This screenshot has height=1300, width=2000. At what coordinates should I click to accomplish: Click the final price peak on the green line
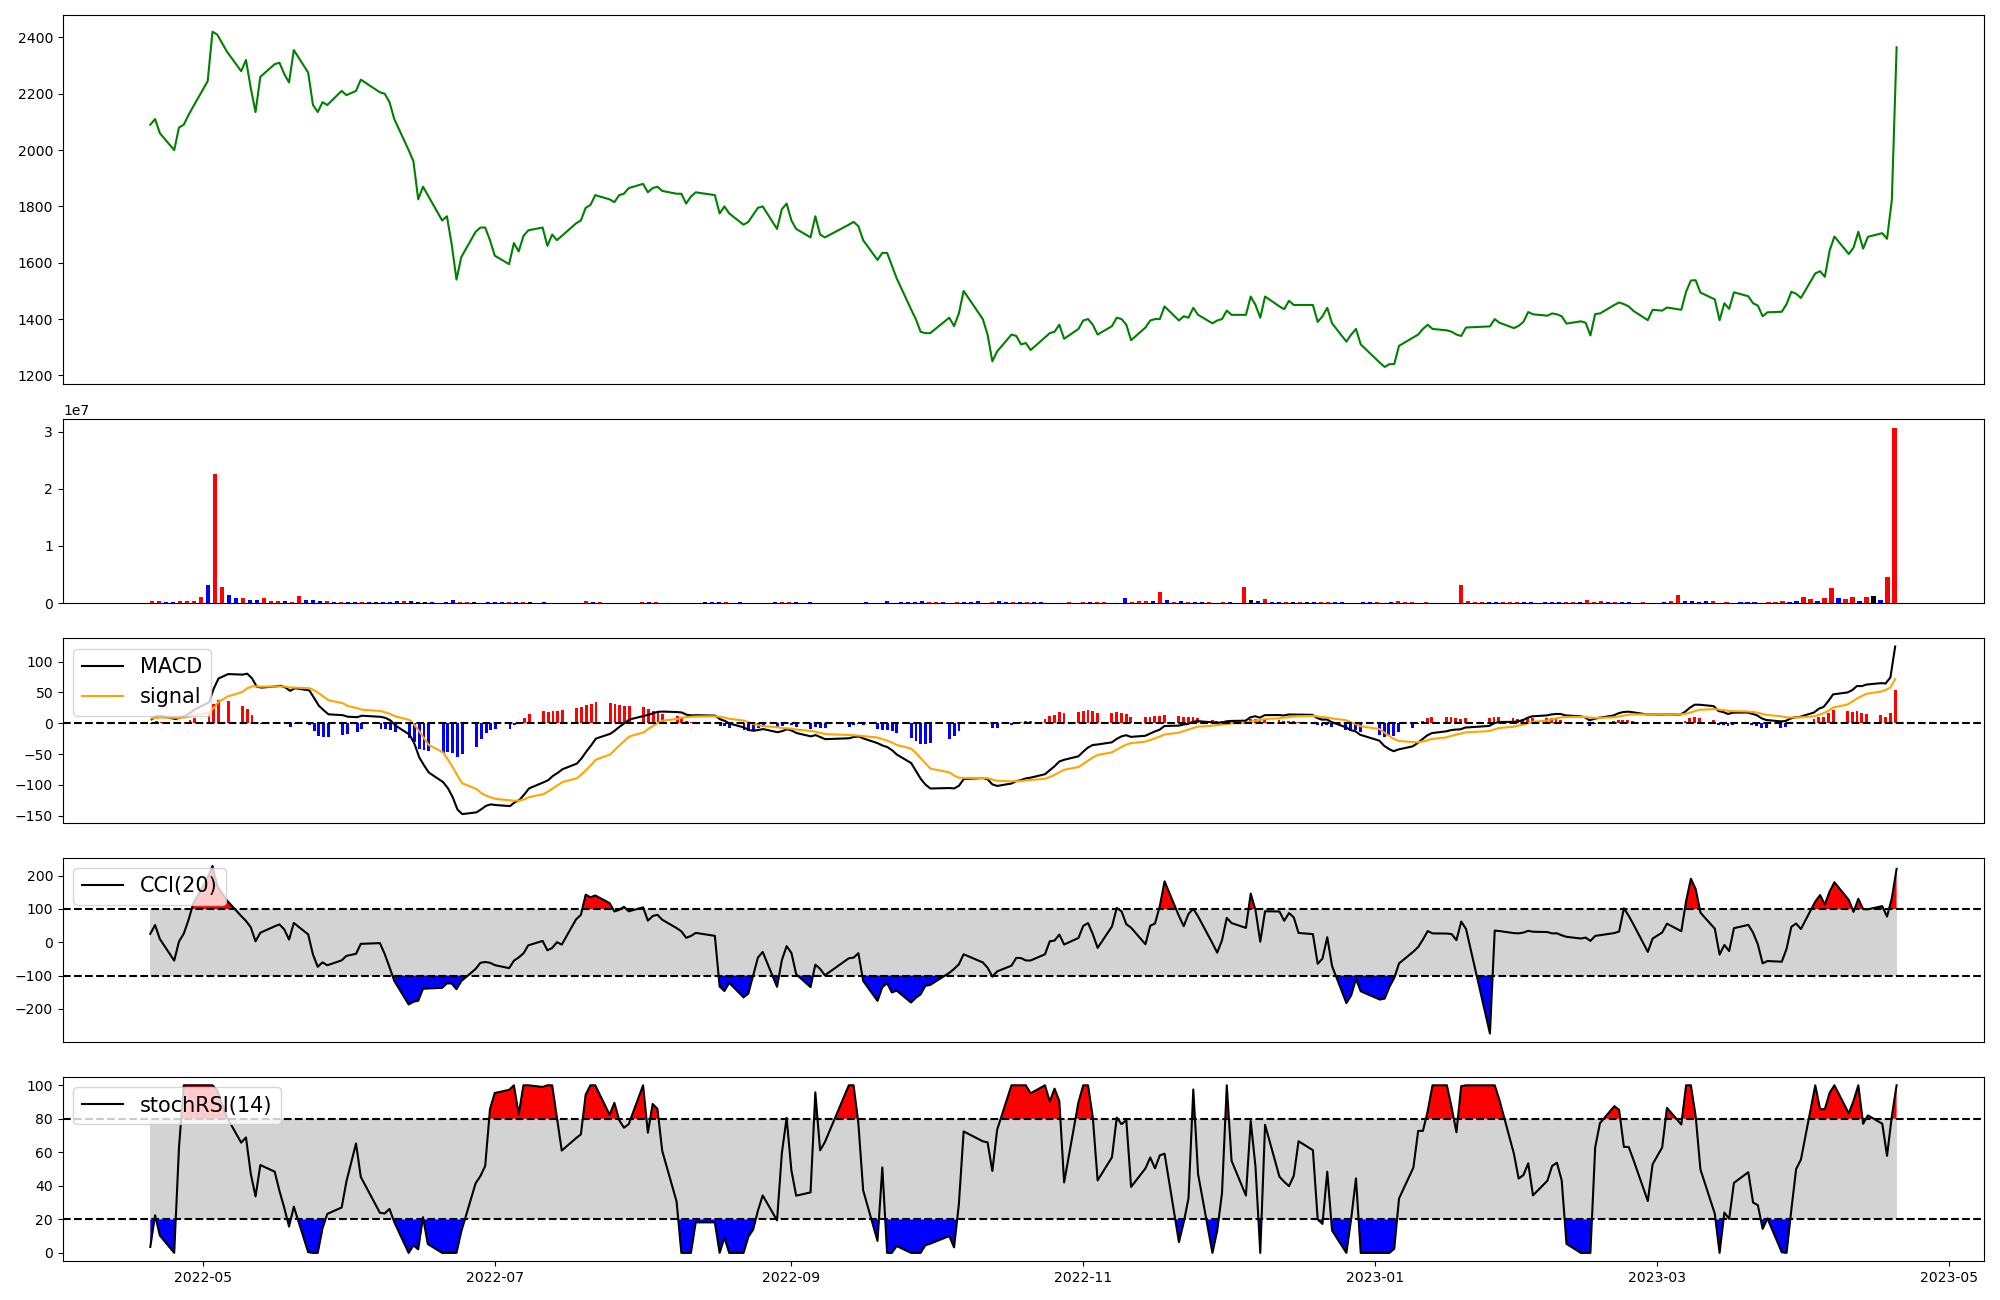coord(1896,47)
